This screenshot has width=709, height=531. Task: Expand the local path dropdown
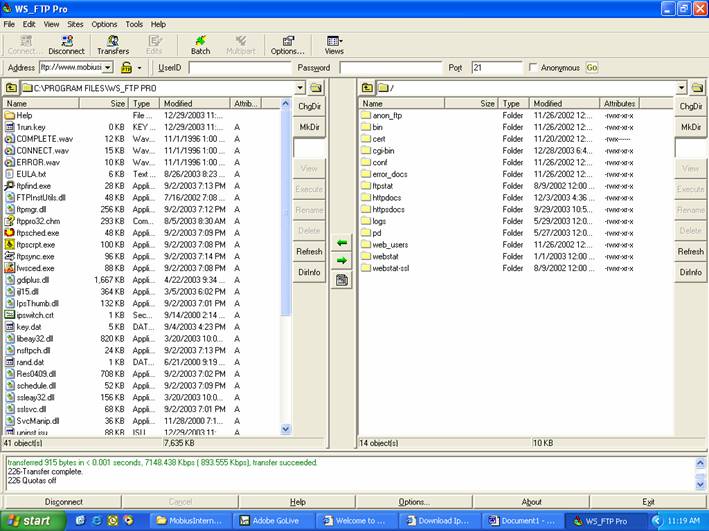pyautogui.click(x=300, y=88)
